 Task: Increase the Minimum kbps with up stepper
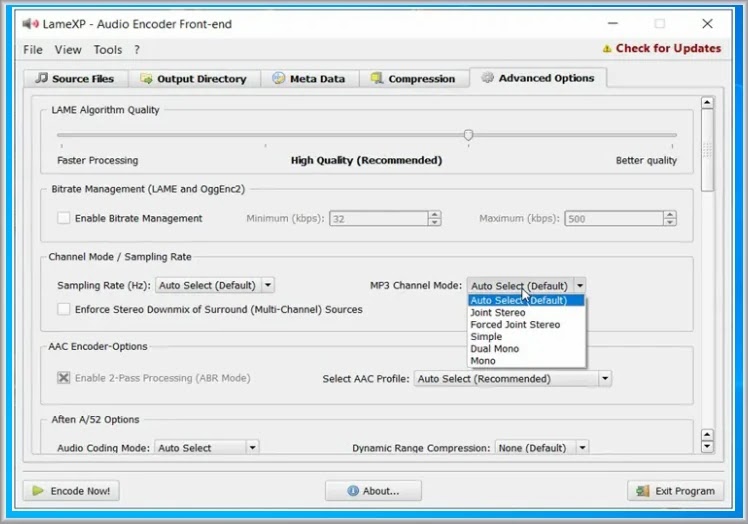tap(434, 215)
